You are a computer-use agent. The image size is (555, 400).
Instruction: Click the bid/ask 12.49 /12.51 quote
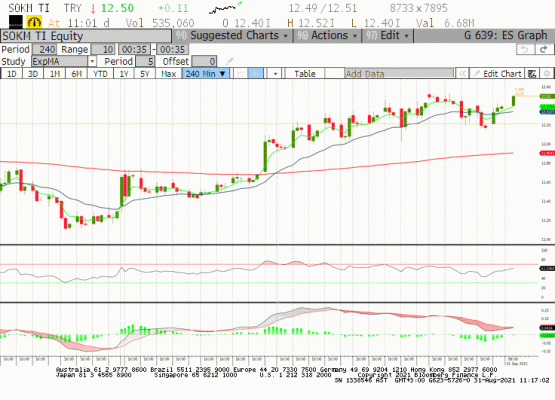[322, 8]
